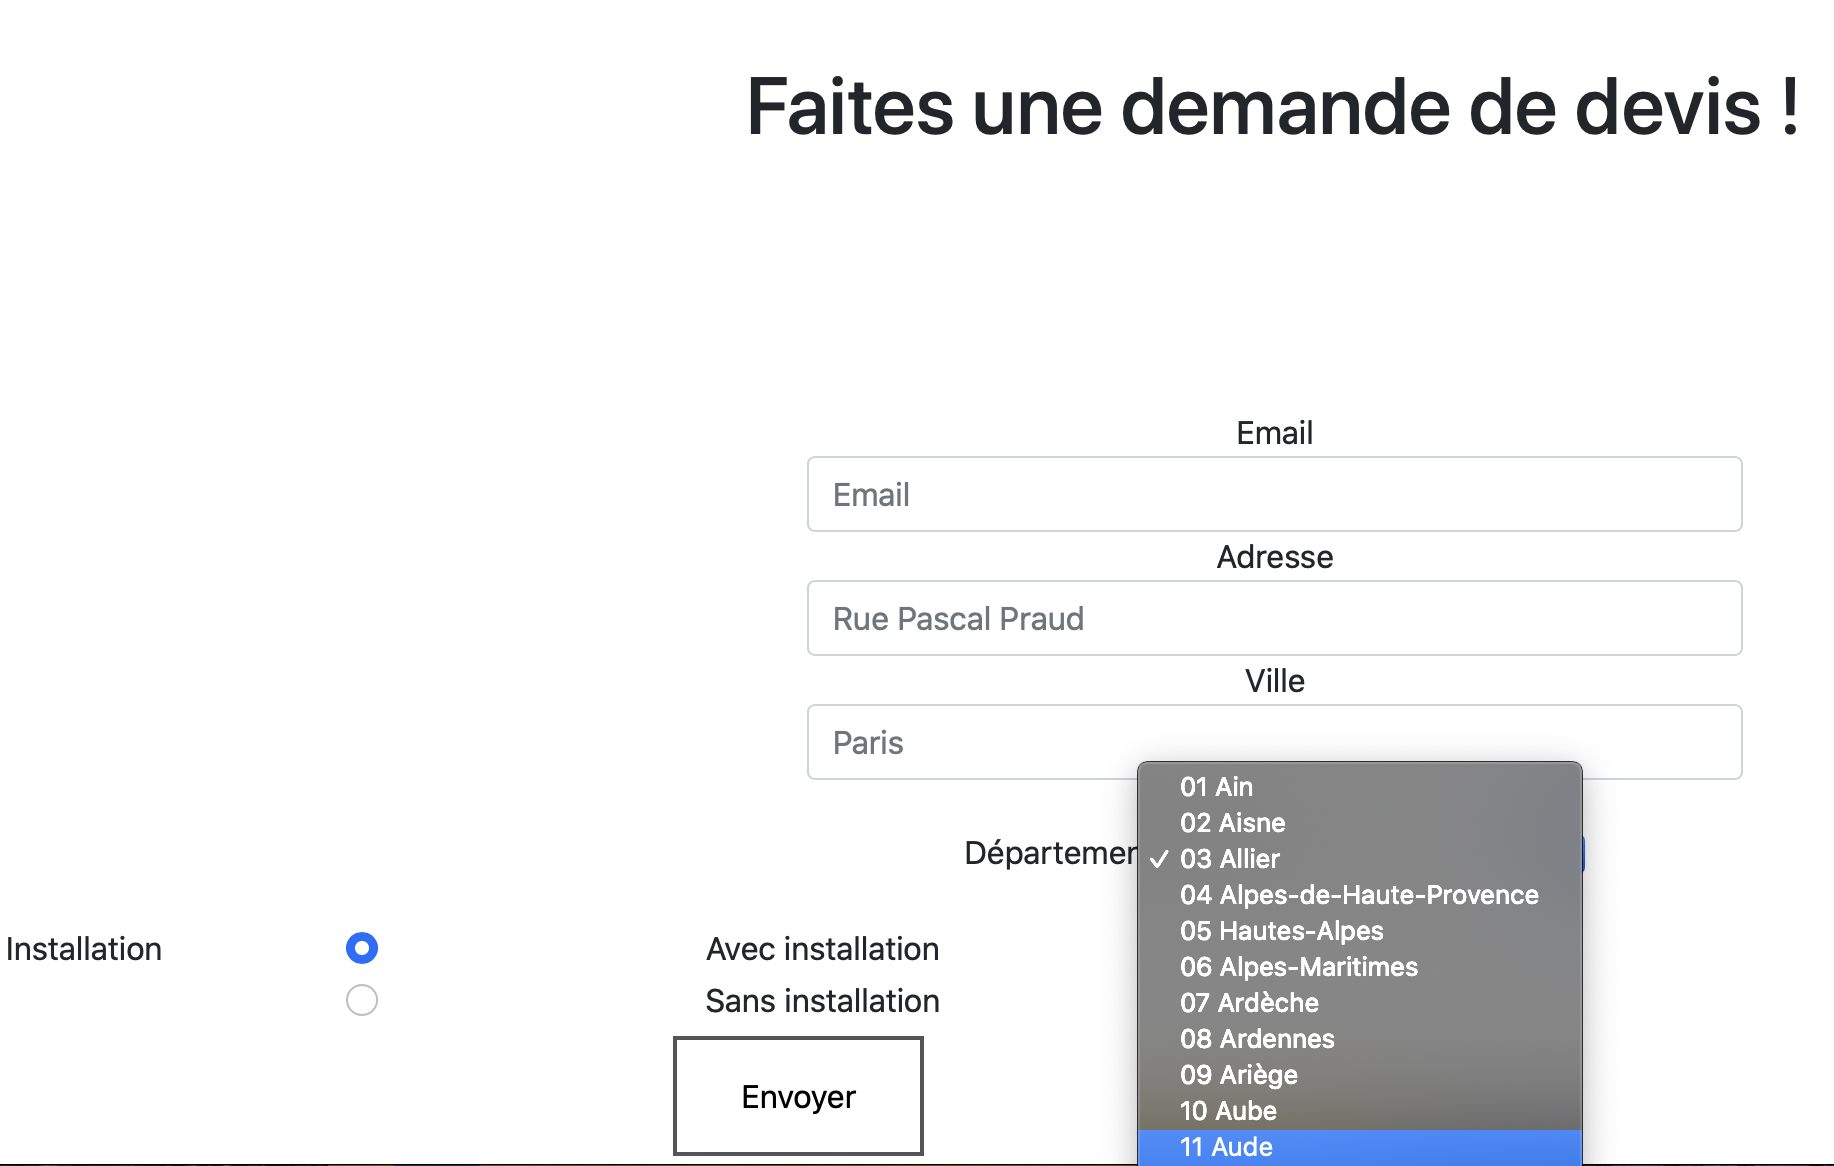Pick 04 Alpes-de-Haute-Provence in the dropdown
Image resolution: width=1834 pixels, height=1166 pixels.
pos(1358,895)
